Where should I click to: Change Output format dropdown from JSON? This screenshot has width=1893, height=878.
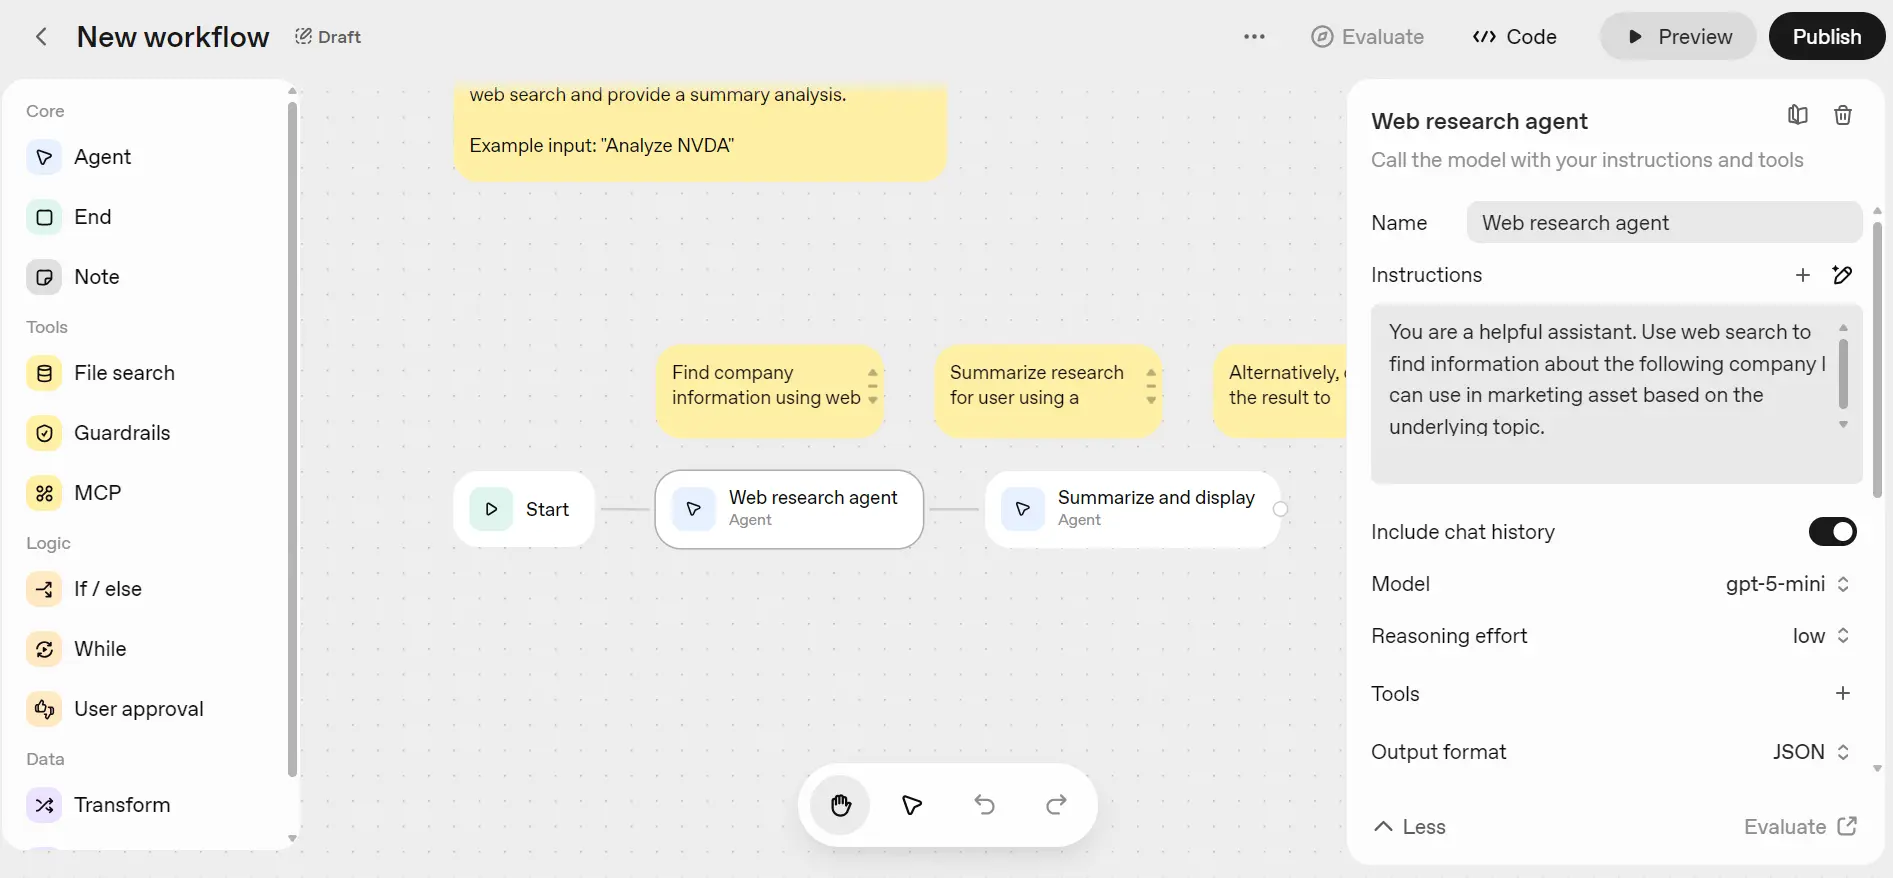1811,752
